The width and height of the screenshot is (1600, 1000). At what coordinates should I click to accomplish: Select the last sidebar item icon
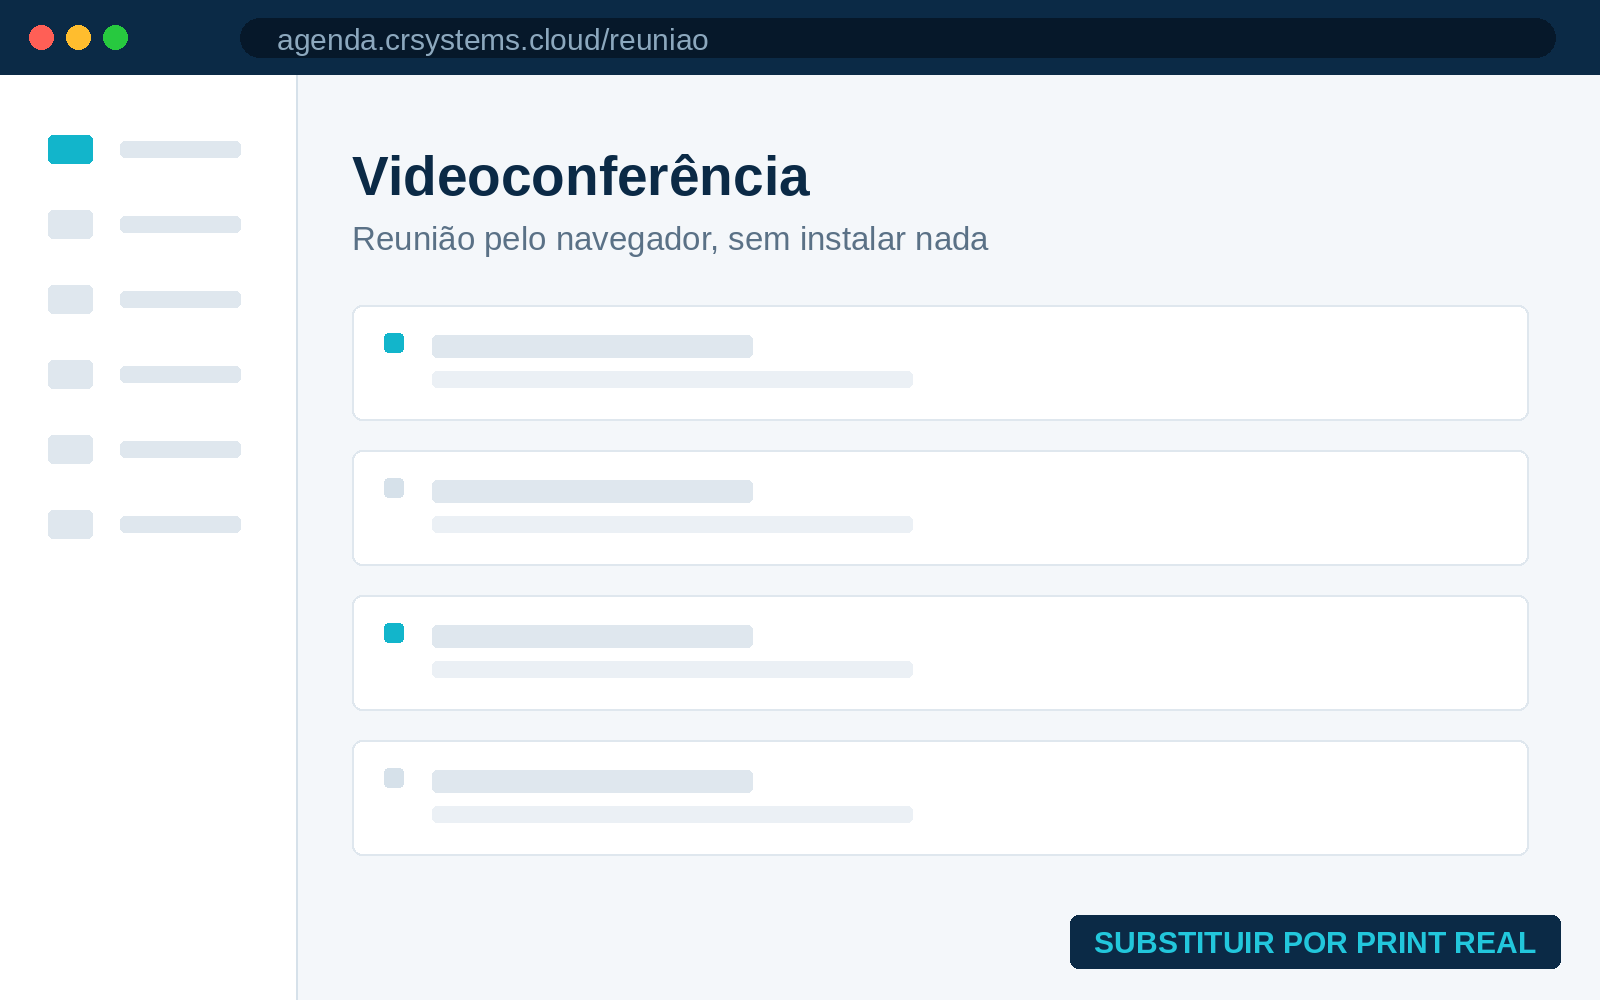[70, 524]
